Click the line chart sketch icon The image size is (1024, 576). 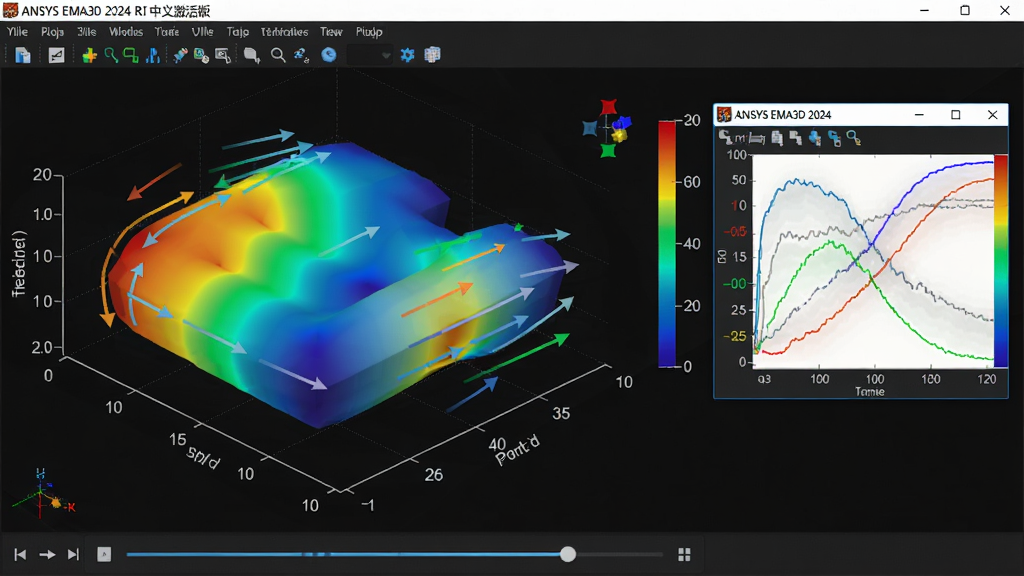tap(57, 56)
